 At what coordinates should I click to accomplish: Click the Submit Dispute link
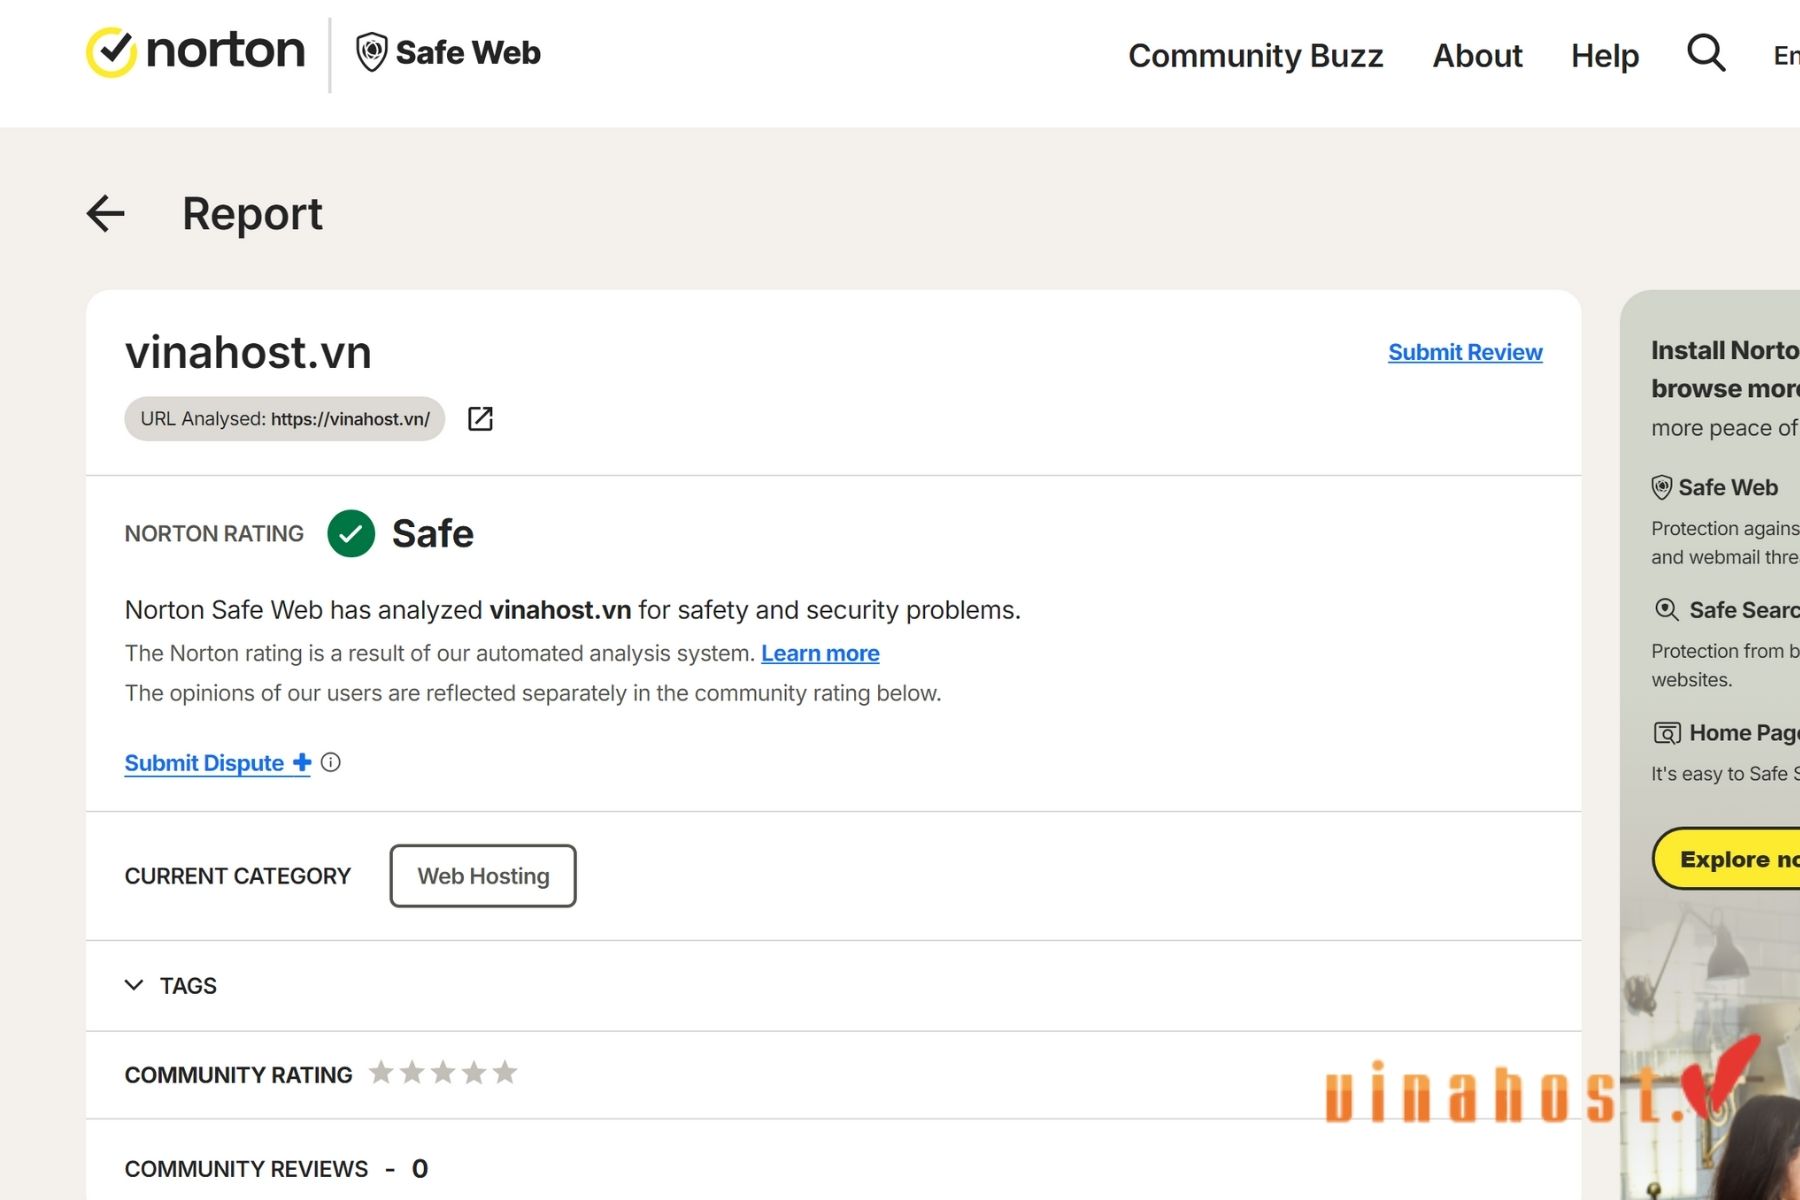[217, 763]
